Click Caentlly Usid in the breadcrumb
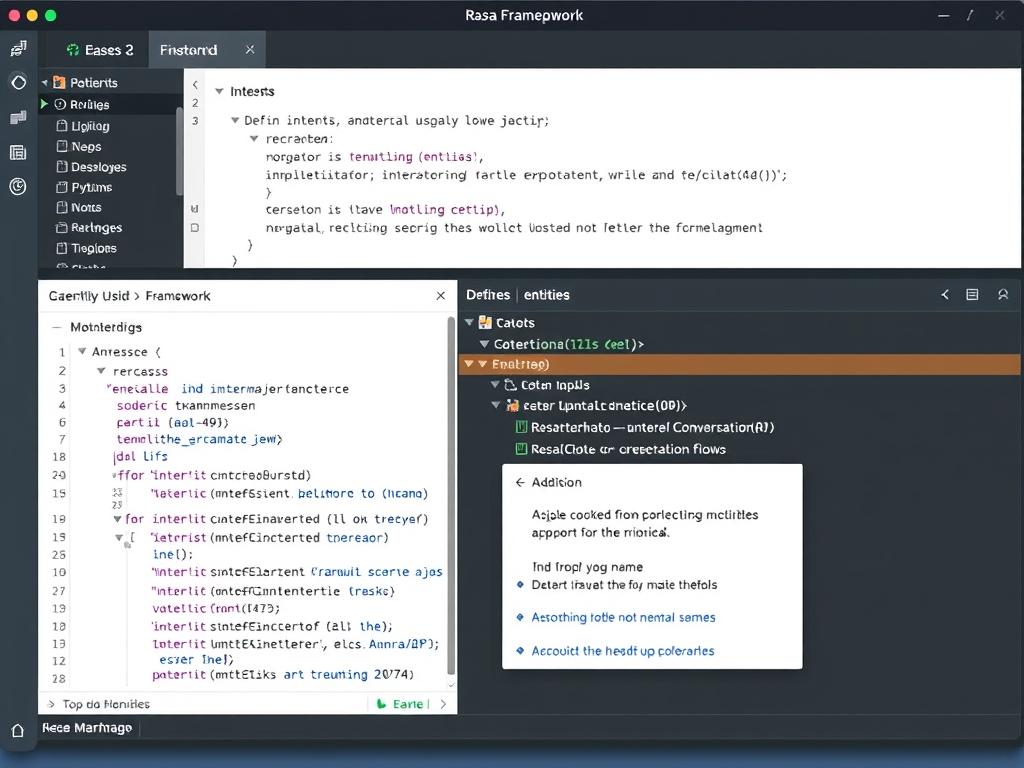 pos(89,296)
